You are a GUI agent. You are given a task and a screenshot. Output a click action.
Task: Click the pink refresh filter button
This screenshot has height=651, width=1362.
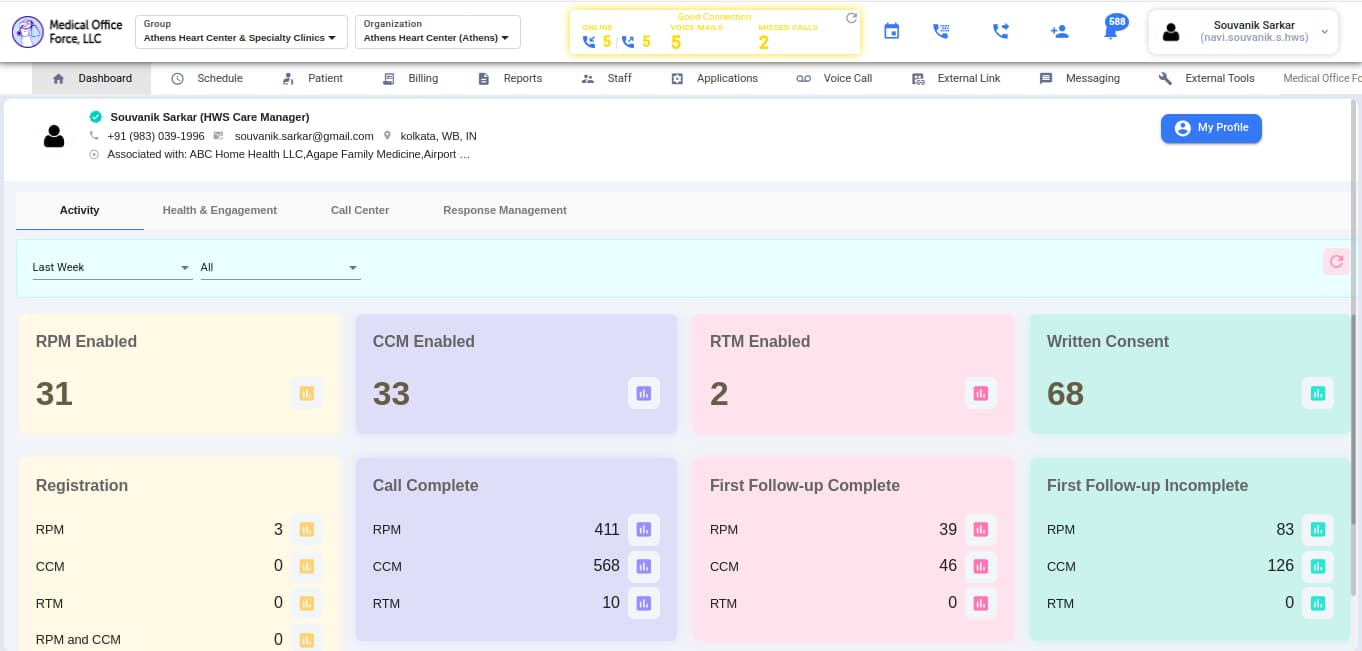coord(1335,262)
